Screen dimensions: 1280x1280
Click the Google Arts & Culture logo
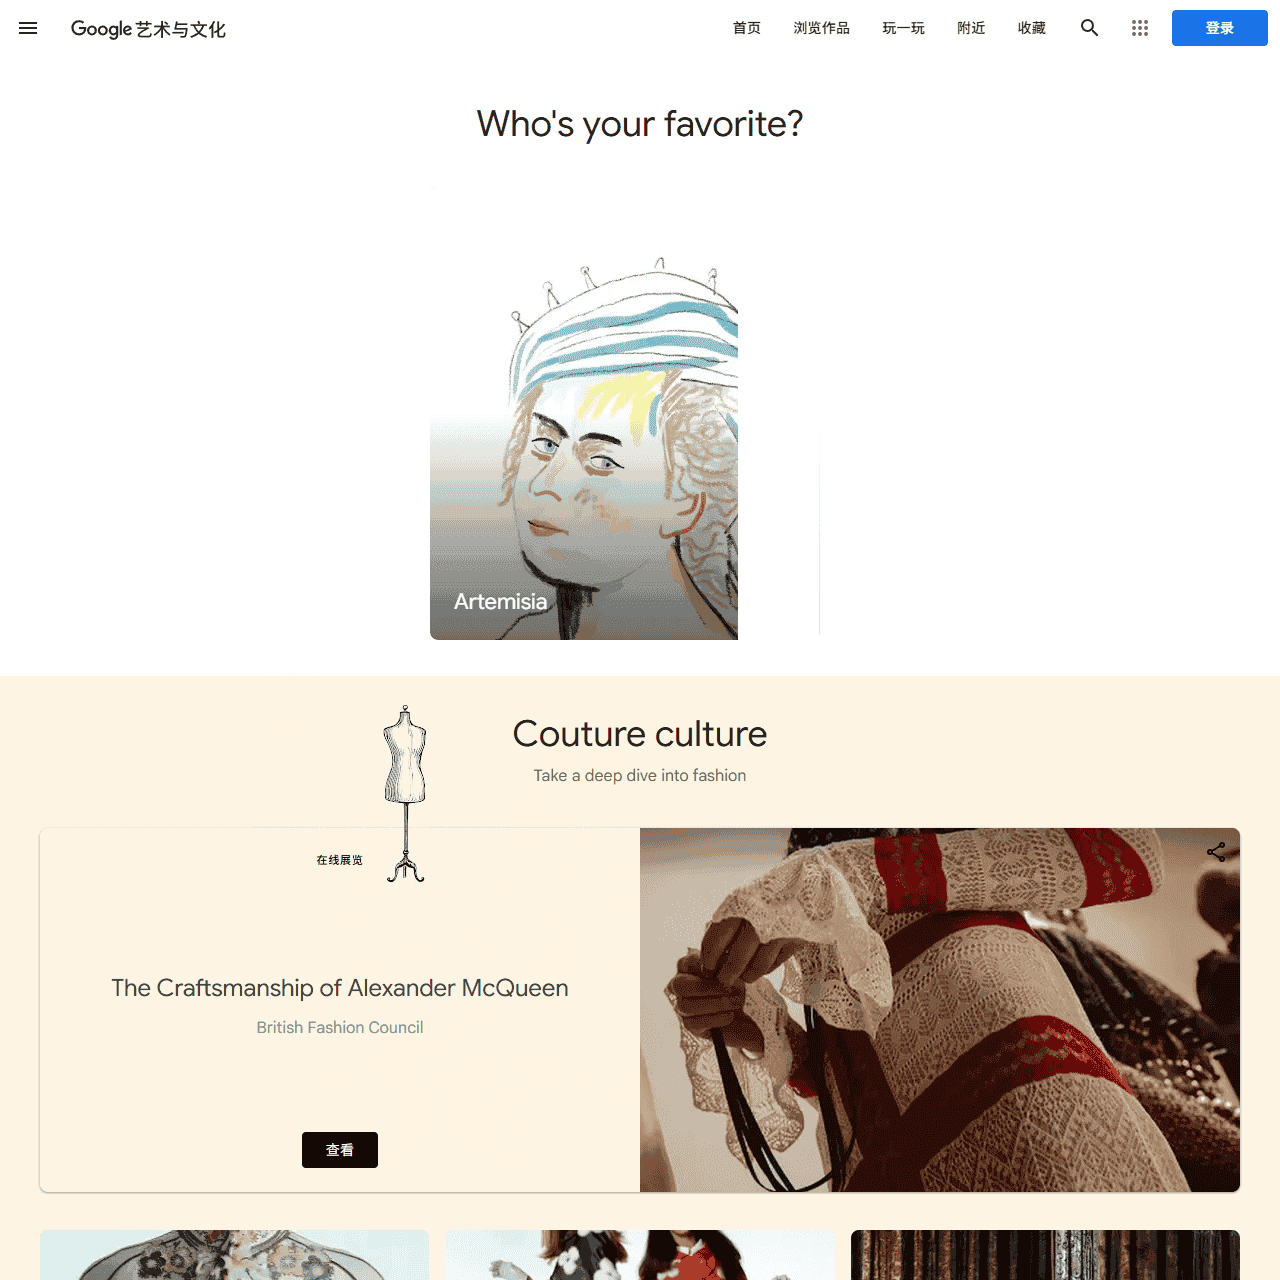point(148,29)
